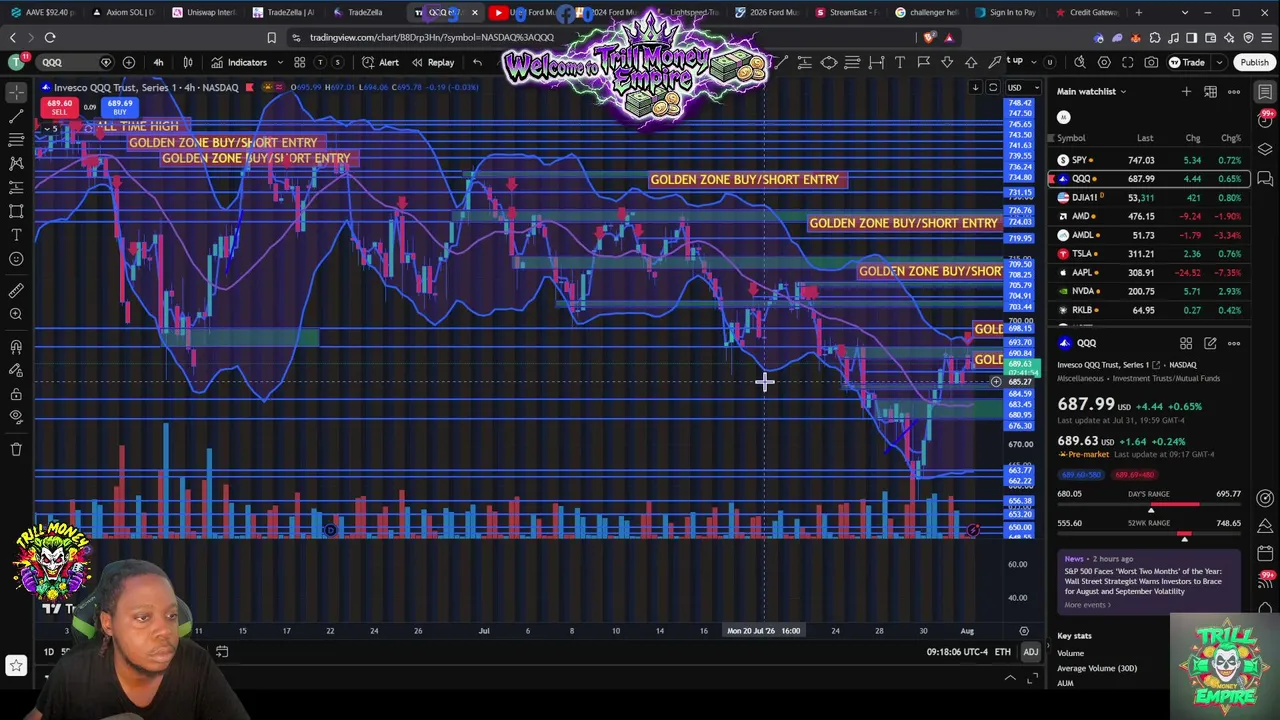Toggle ETH extended trading hours
Screen dimensions: 1280x720
(x=1002, y=652)
